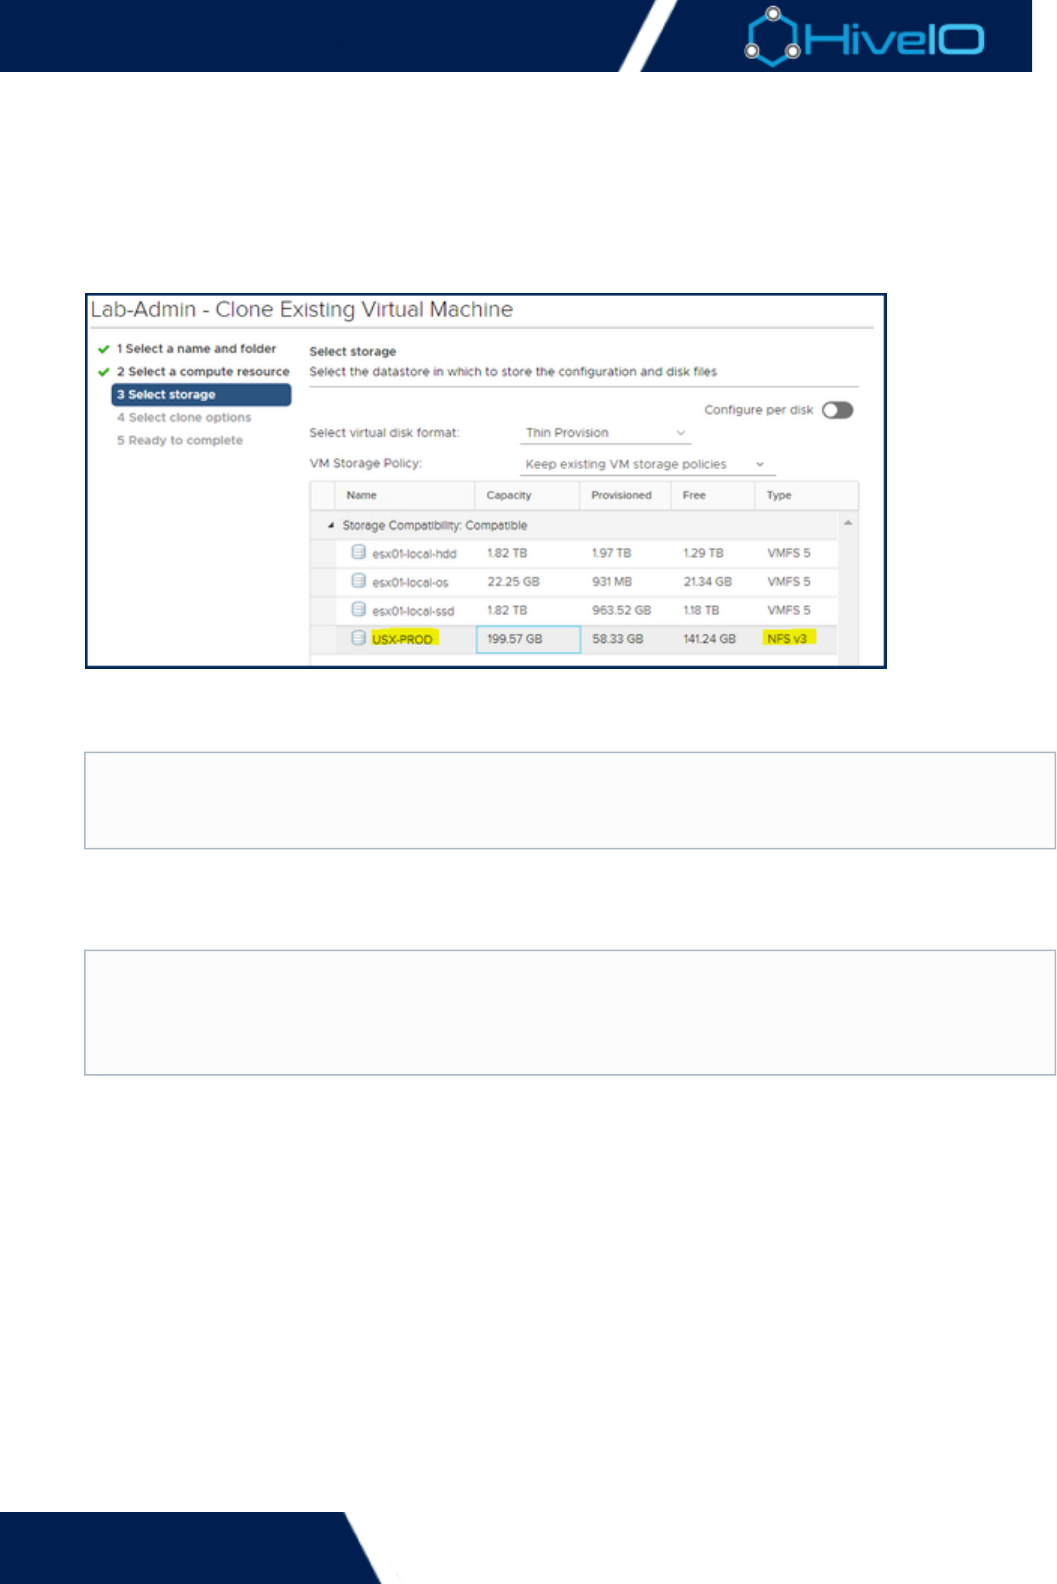Screen dimensions: 1057x1584
Task: Open step 4 Select clone options
Action: pyautogui.click(x=184, y=418)
